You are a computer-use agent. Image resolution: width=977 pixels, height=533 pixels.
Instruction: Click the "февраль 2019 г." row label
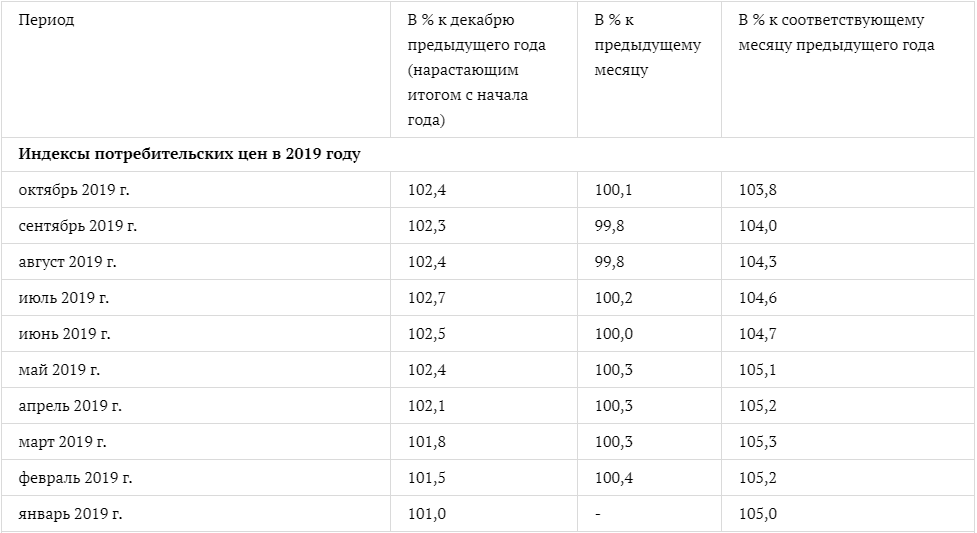click(x=75, y=478)
